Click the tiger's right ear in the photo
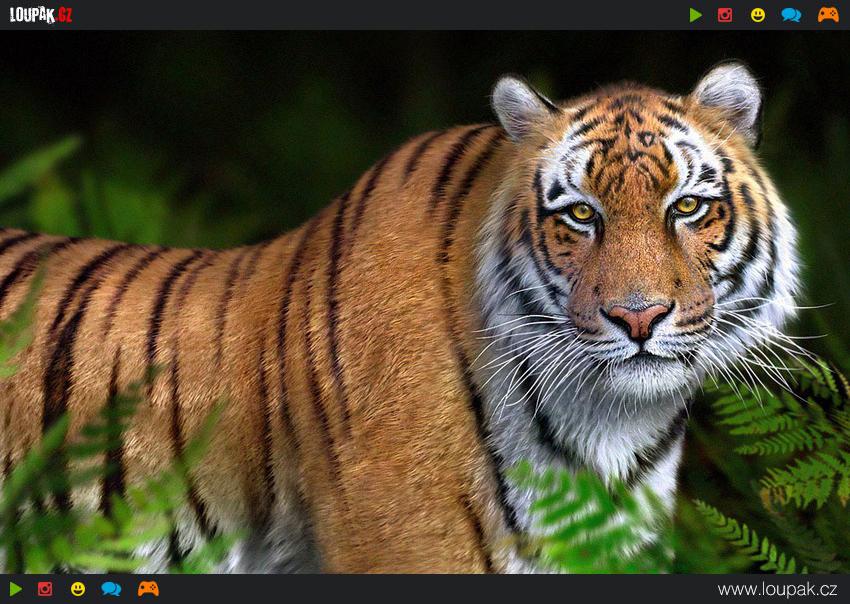The height and width of the screenshot is (604, 850). pyautogui.click(x=728, y=94)
